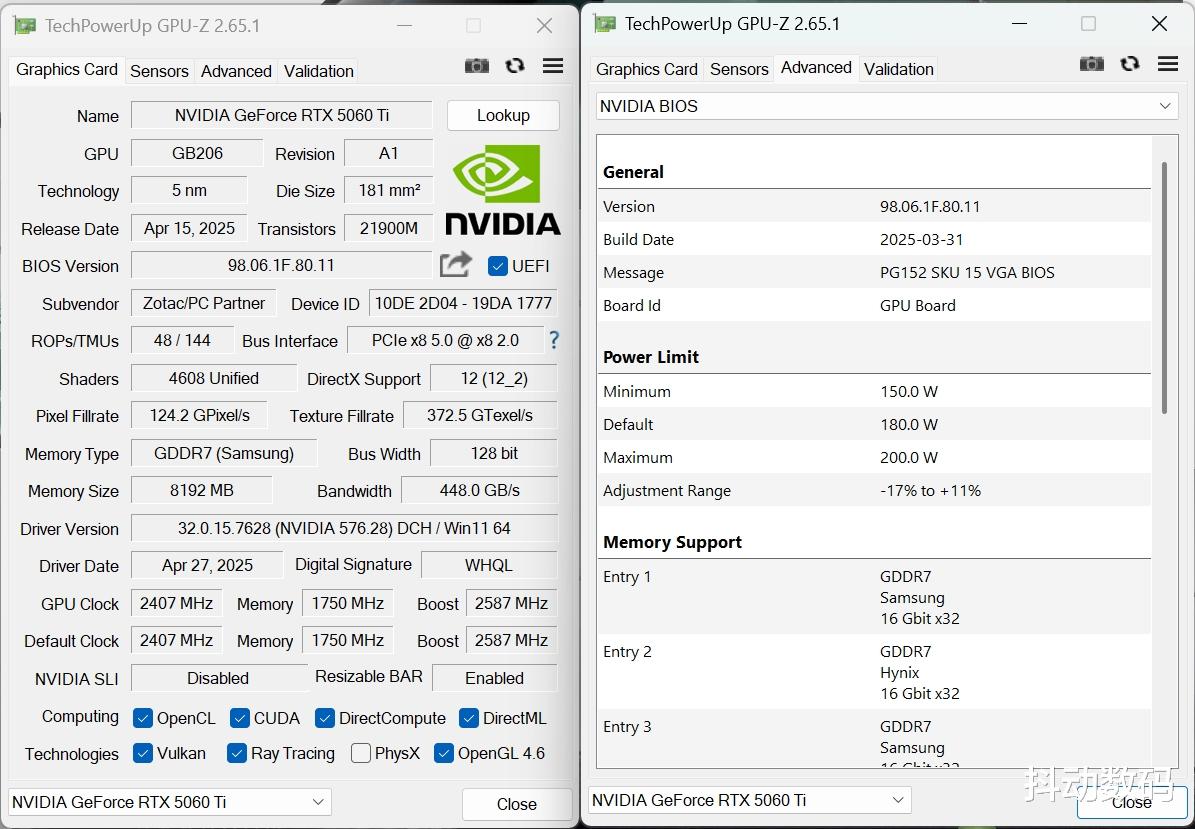
Task: Click the Advanced panel vertical scrollbar
Action: click(1164, 288)
